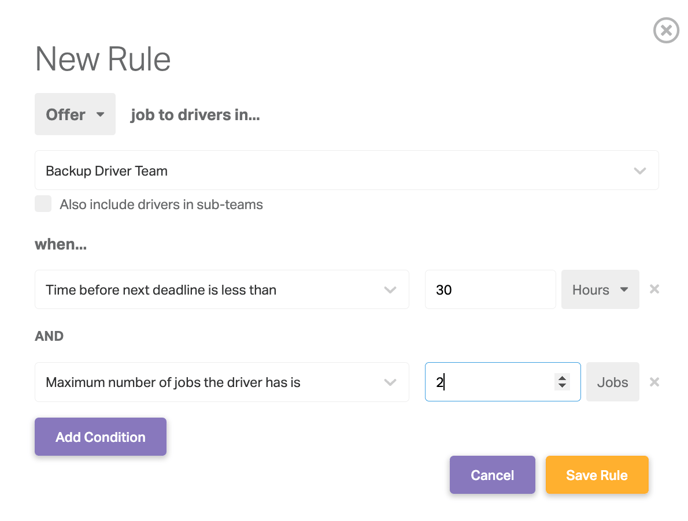Click the Also include drivers in sub-teams label
The height and width of the screenshot is (521, 688).
161,205
